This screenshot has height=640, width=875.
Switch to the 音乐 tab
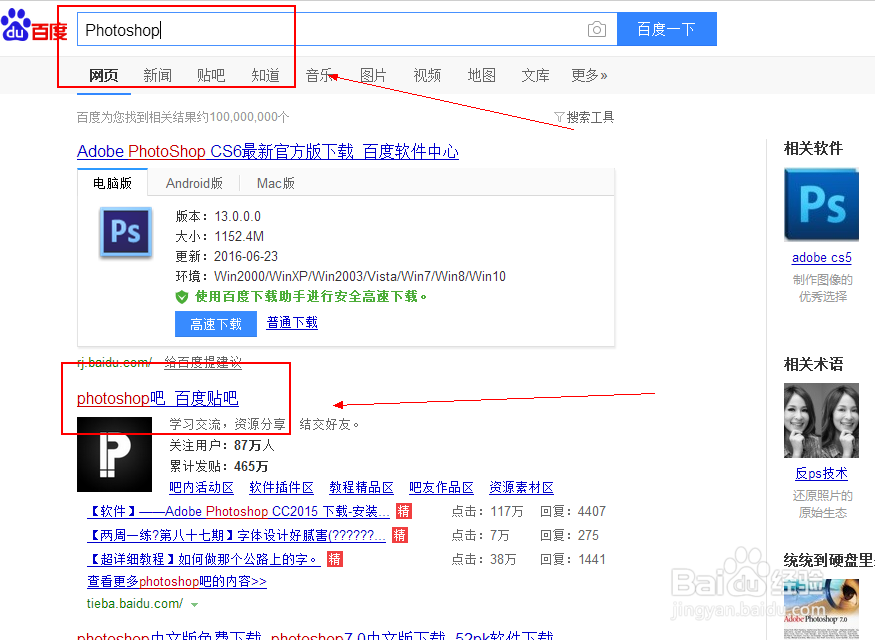click(x=319, y=75)
